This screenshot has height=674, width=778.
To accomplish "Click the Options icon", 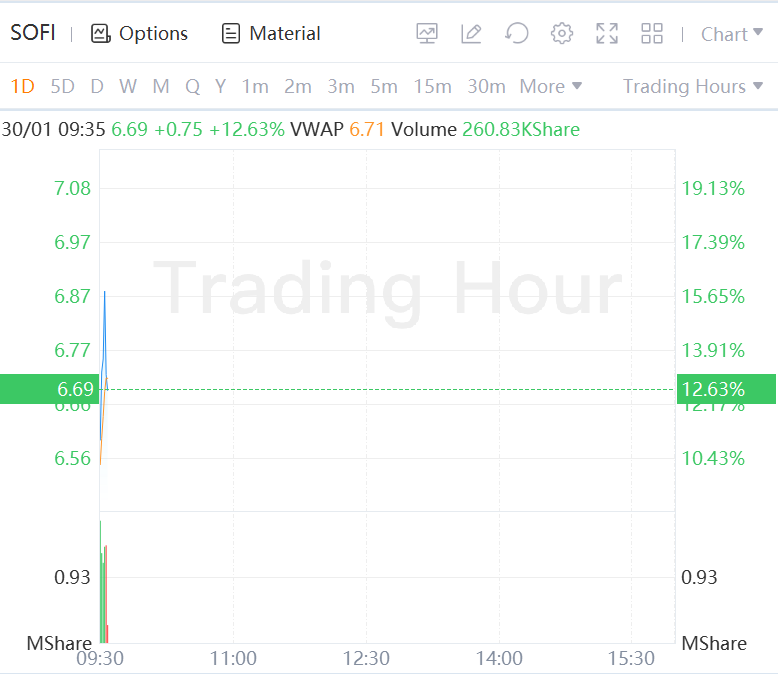I will coord(100,34).
